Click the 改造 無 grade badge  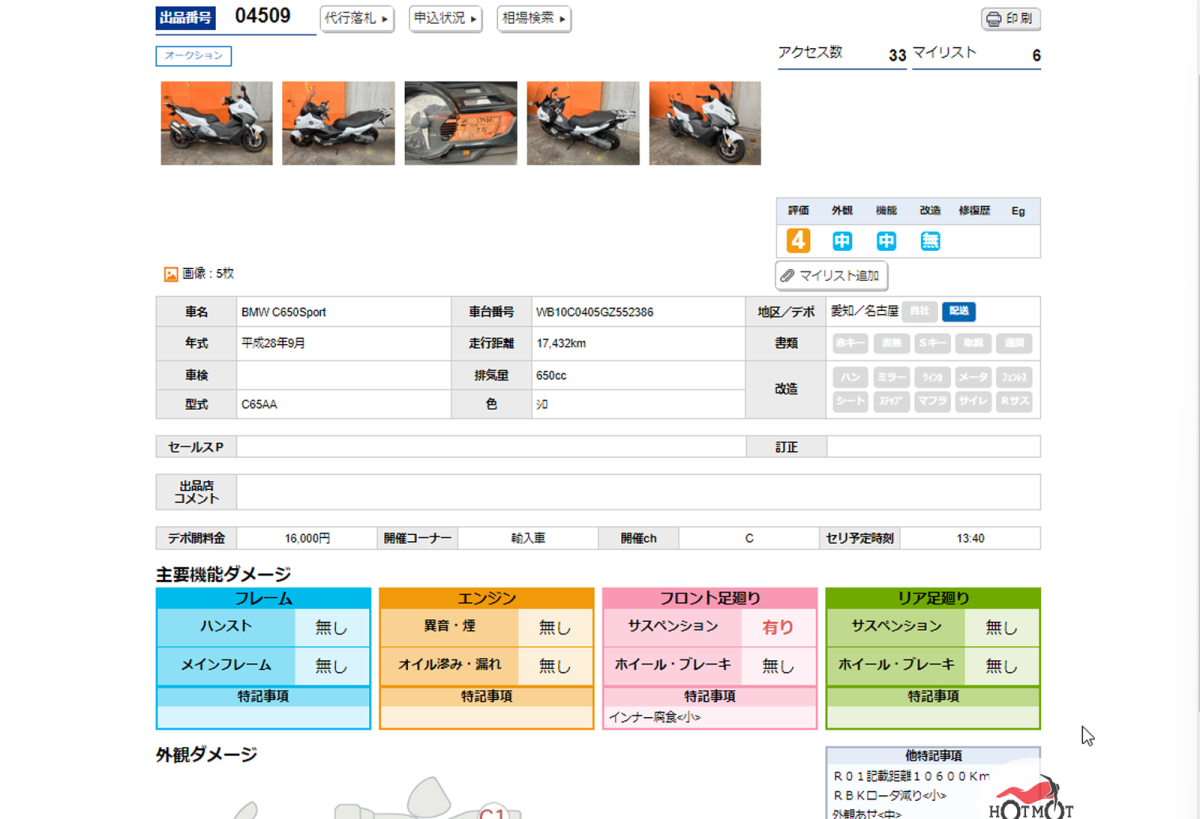coord(930,241)
